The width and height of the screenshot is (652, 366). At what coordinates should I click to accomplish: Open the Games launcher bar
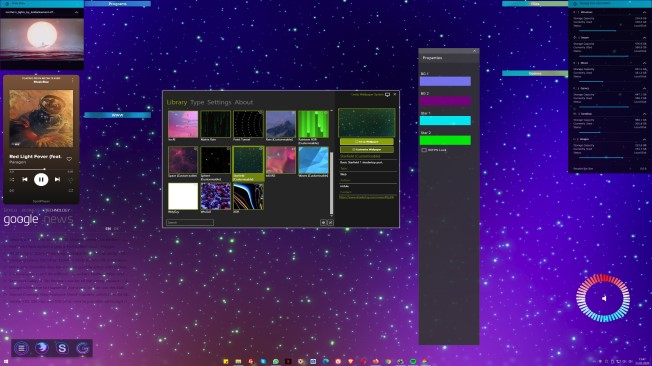click(535, 73)
